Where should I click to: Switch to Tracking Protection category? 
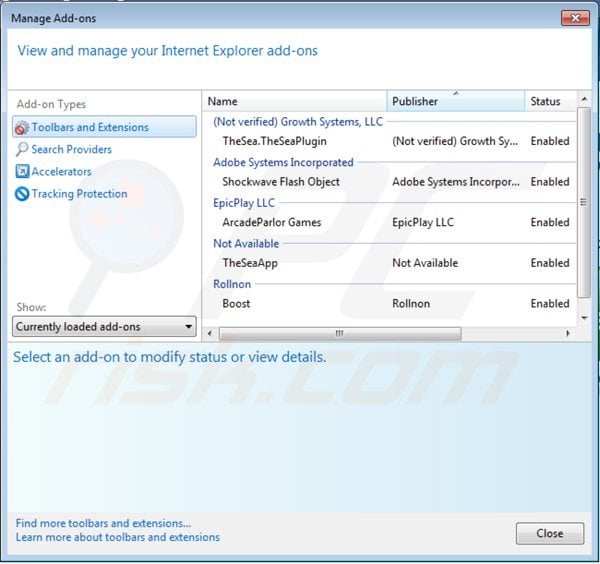pyautogui.click(x=71, y=194)
